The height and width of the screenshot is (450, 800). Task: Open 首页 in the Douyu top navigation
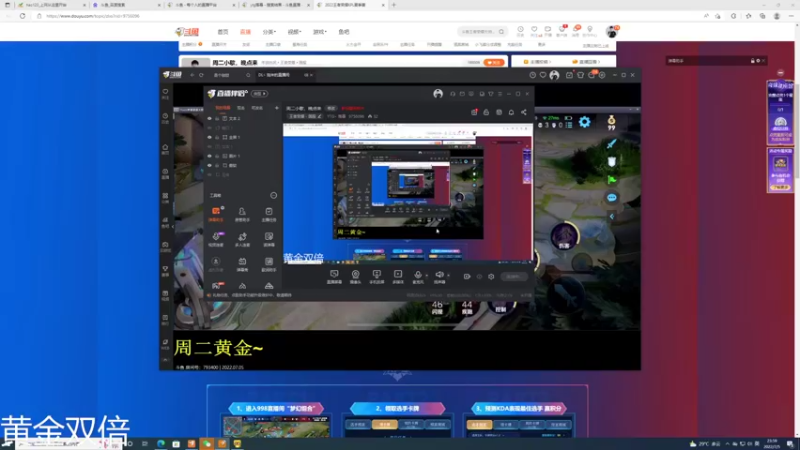click(x=223, y=32)
